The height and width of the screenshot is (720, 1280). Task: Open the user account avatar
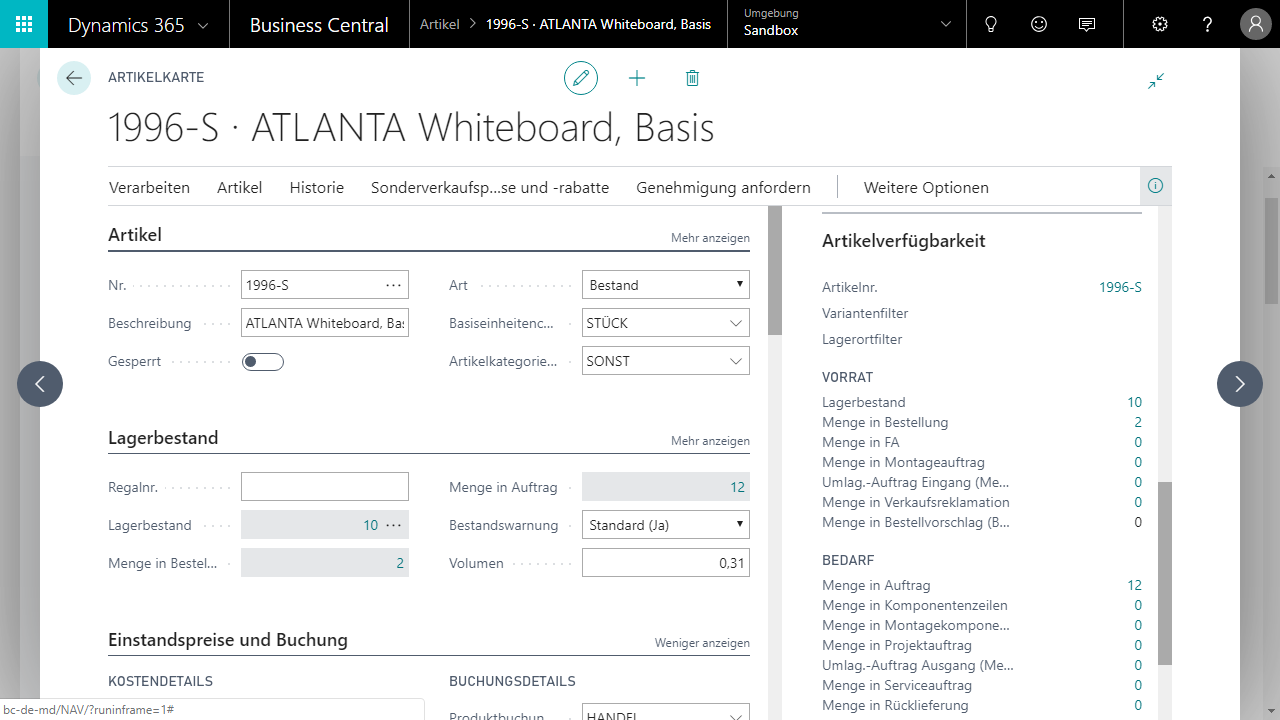tap(1256, 24)
